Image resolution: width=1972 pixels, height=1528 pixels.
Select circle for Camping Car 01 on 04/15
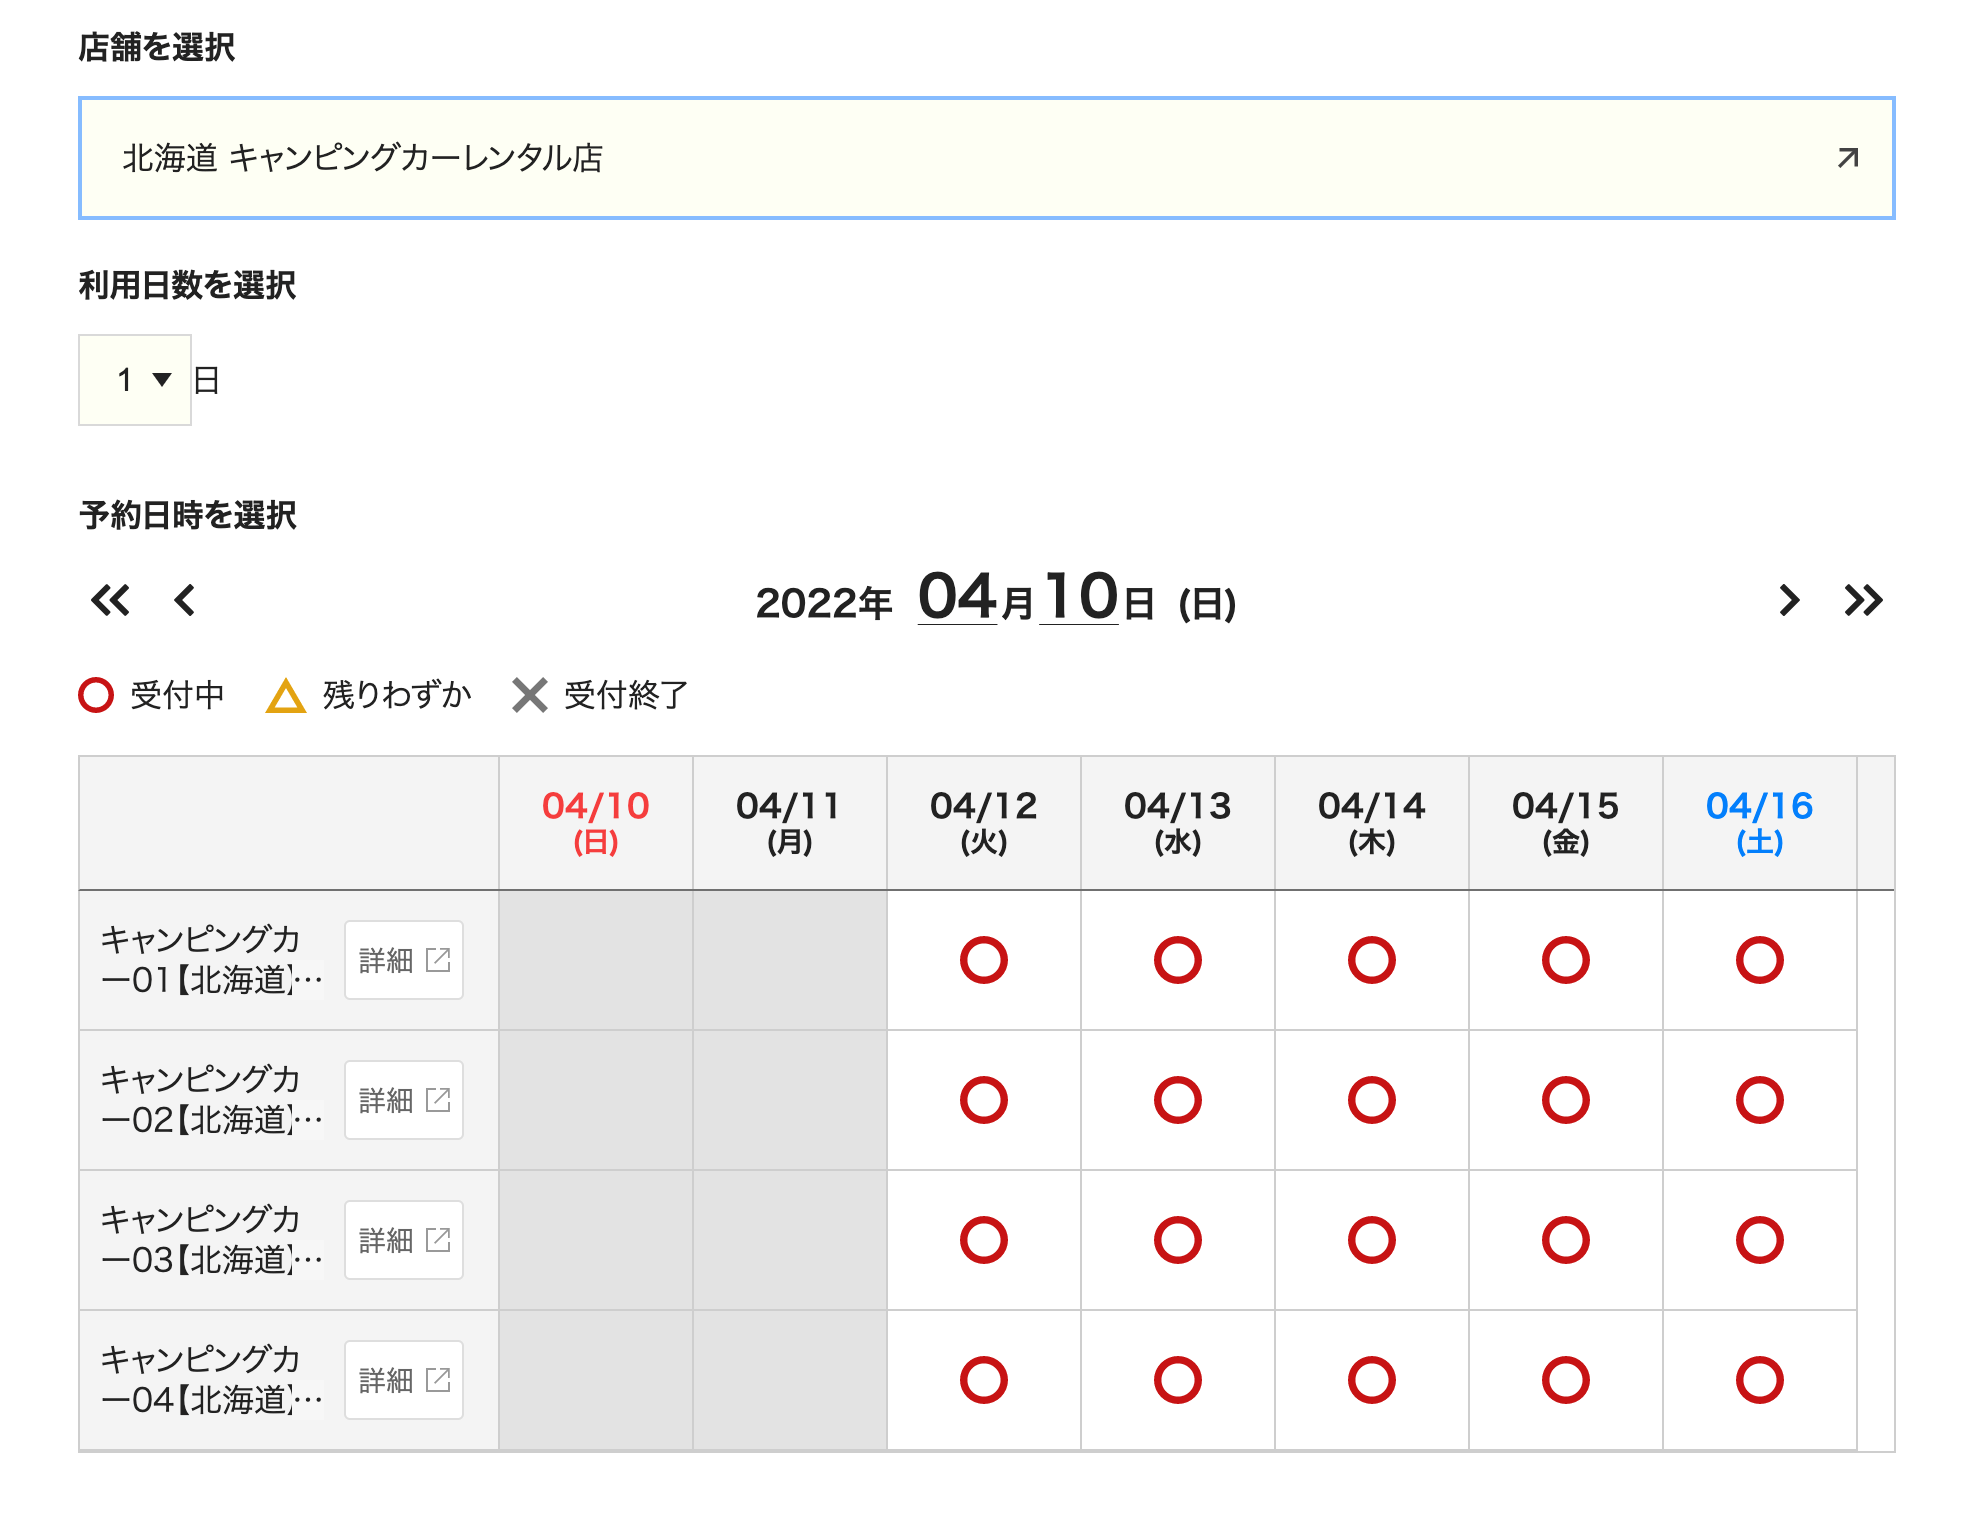point(1566,960)
